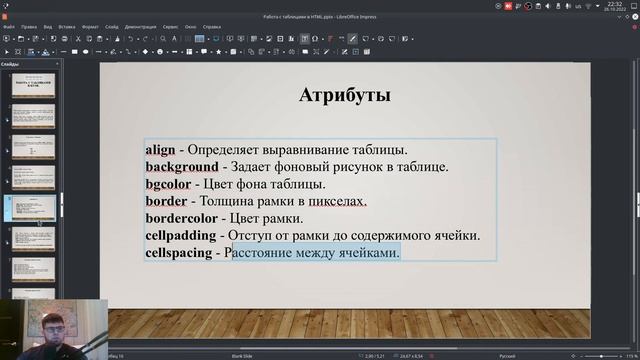Select the Callout shapes tool
Viewport: 640px width, 360px height.
click(204, 52)
